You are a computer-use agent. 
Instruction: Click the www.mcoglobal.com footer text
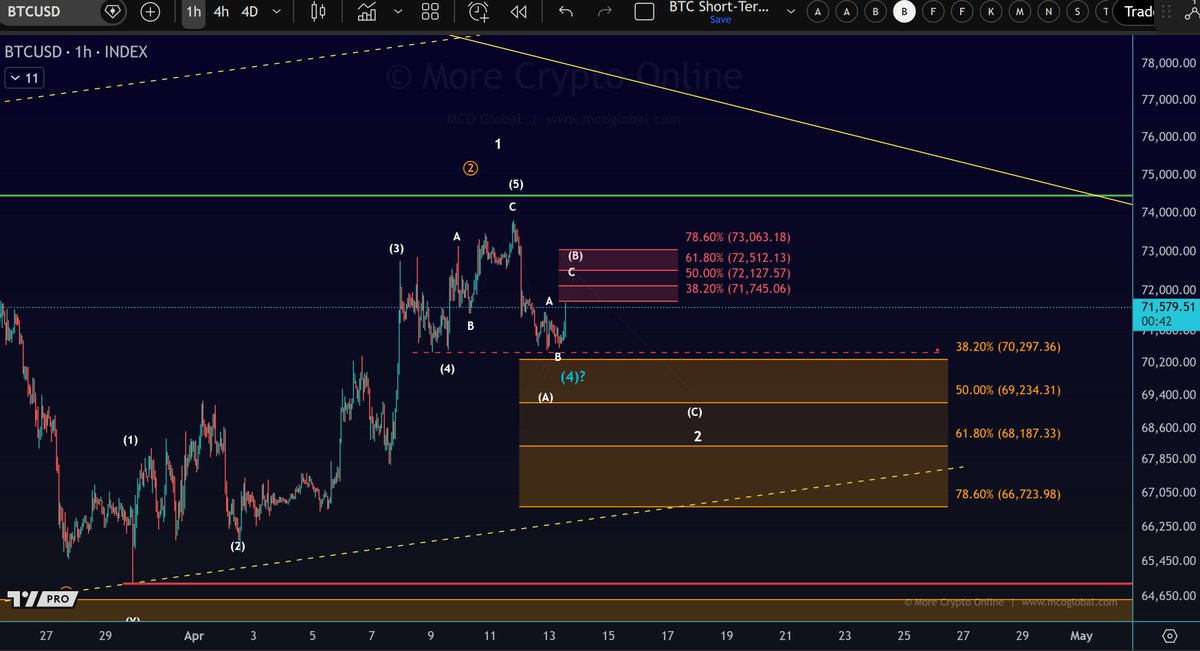[x=1068, y=602]
